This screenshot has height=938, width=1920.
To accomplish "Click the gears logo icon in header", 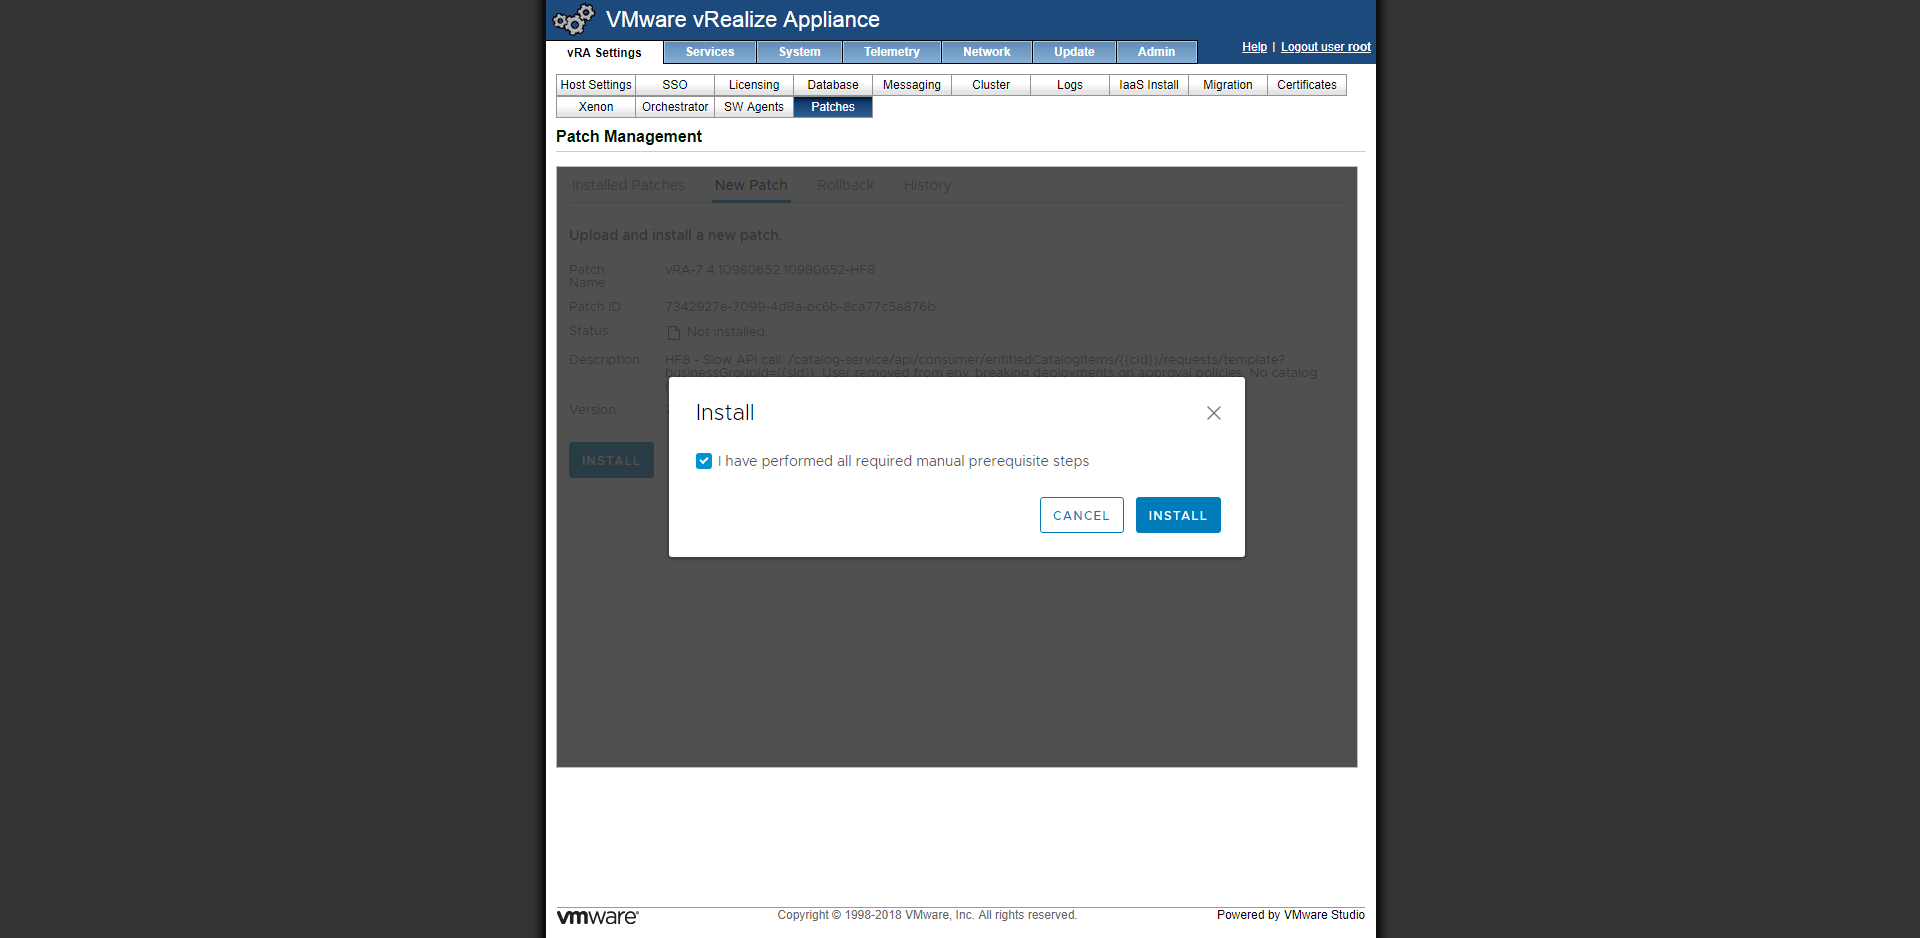I will [574, 19].
